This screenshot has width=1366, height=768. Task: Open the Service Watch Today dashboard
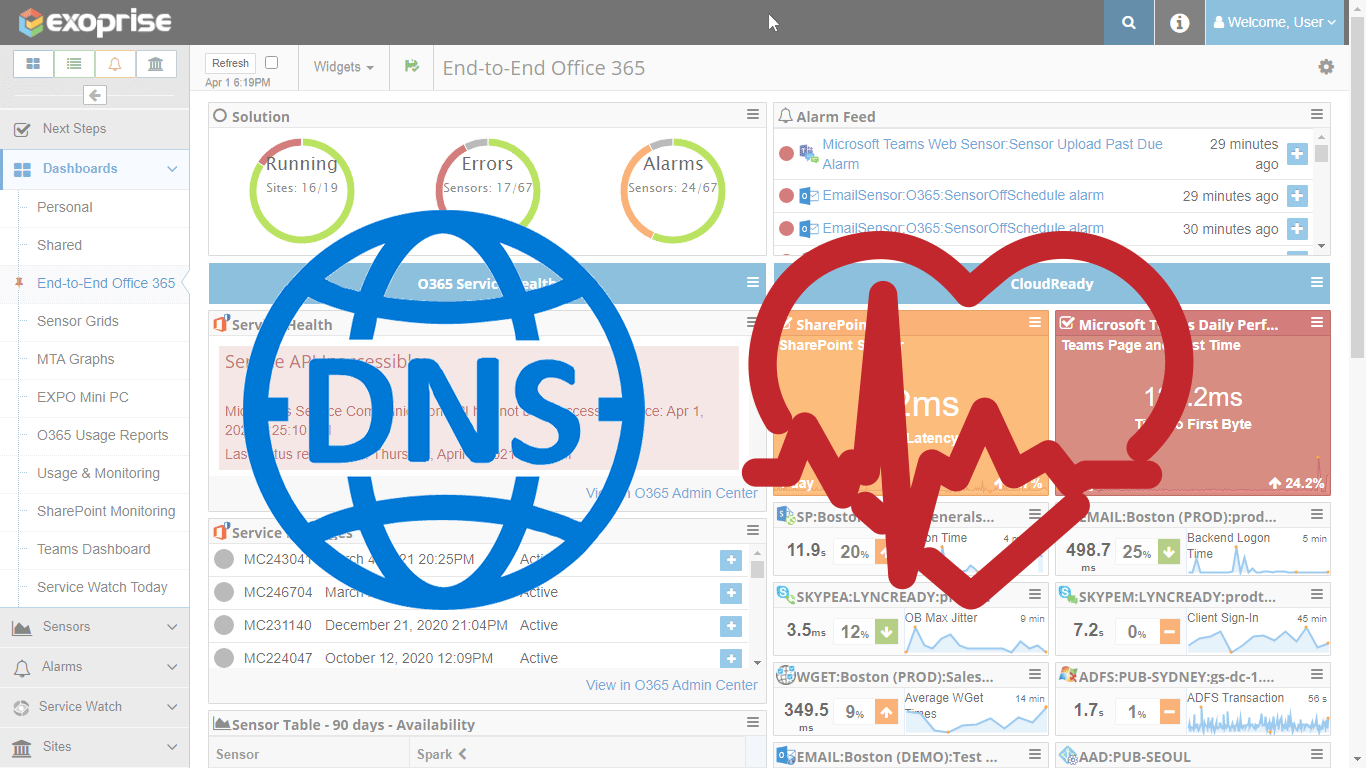102,587
